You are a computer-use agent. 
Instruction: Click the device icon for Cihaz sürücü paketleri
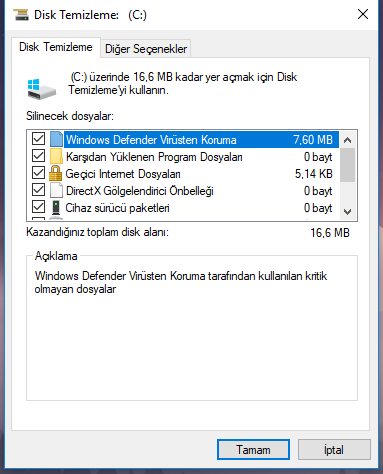56,207
